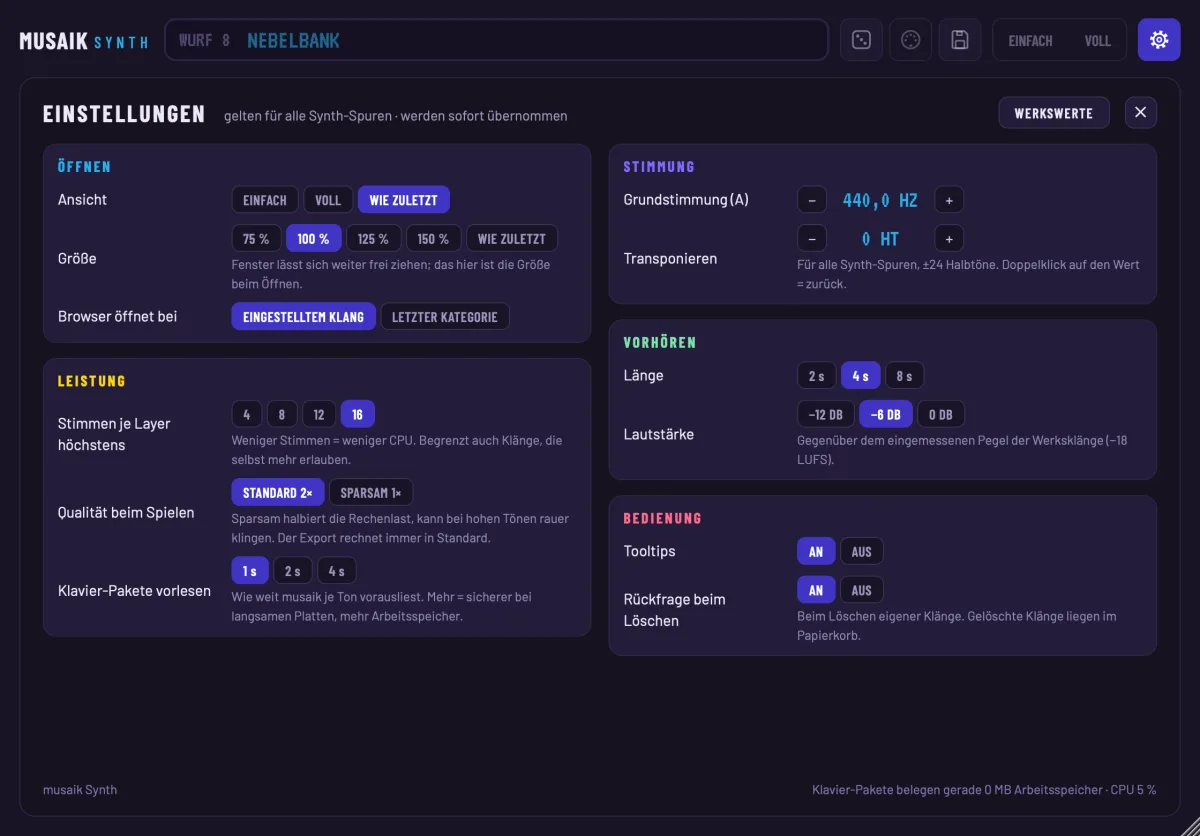Viewport: 1200px width, 836px height.
Task: Disable Rückfrage beim Löschen with AUS
Action: click(862, 591)
